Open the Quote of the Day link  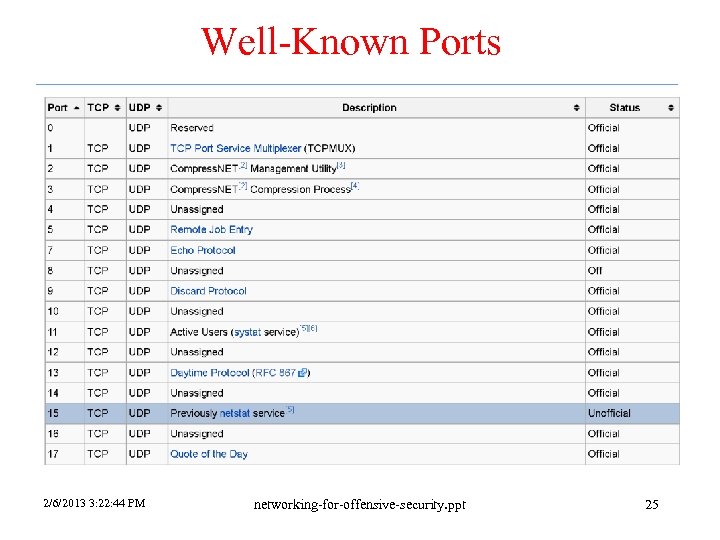[x=209, y=454]
